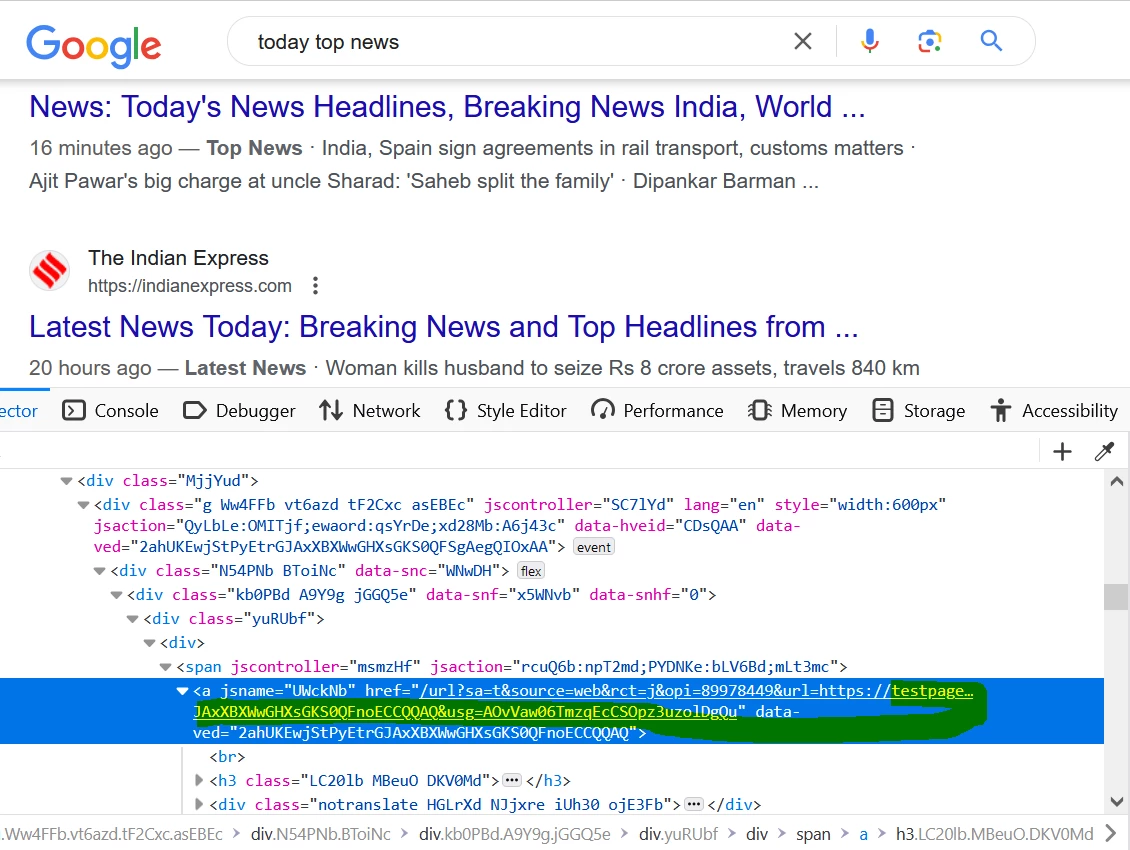Expand the div class notranslate HGLrXd node
The height and width of the screenshot is (850, 1130).
point(199,805)
